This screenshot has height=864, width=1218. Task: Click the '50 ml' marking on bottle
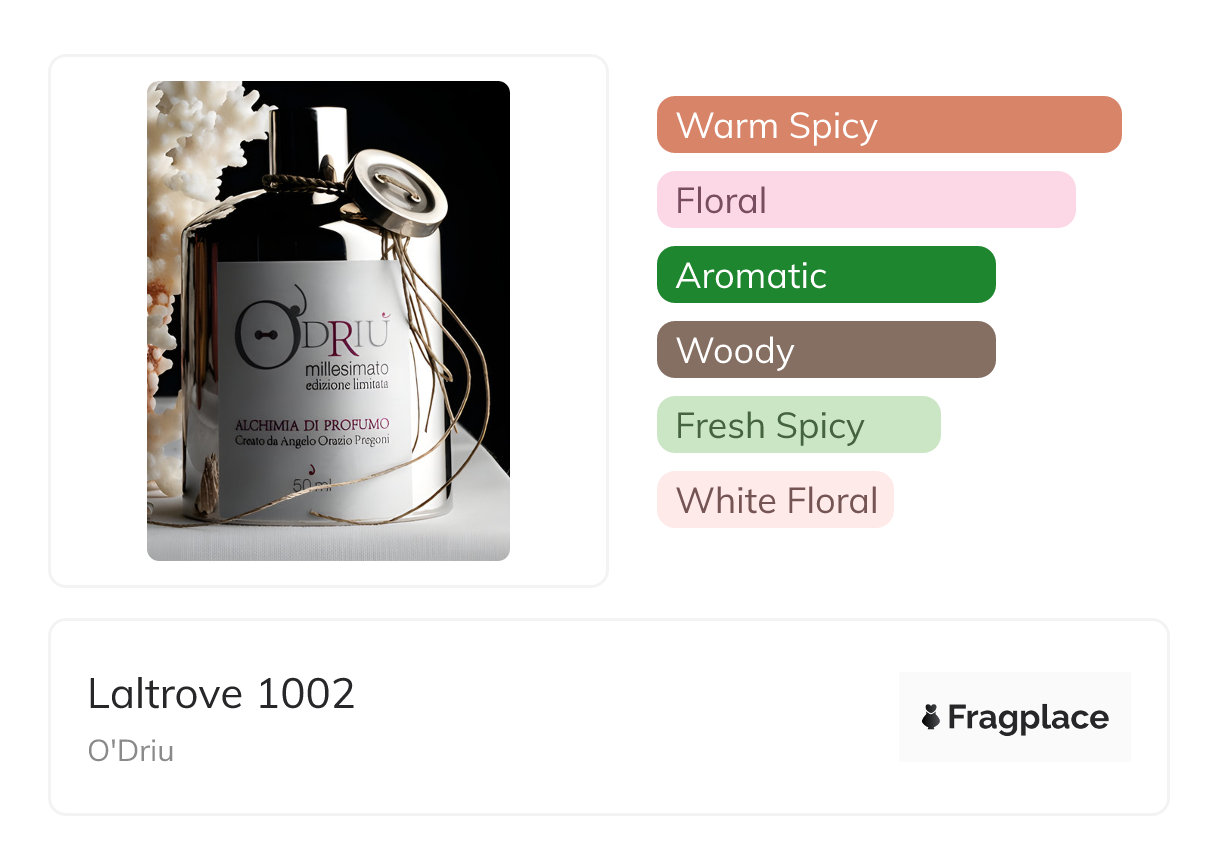pyautogui.click(x=311, y=487)
